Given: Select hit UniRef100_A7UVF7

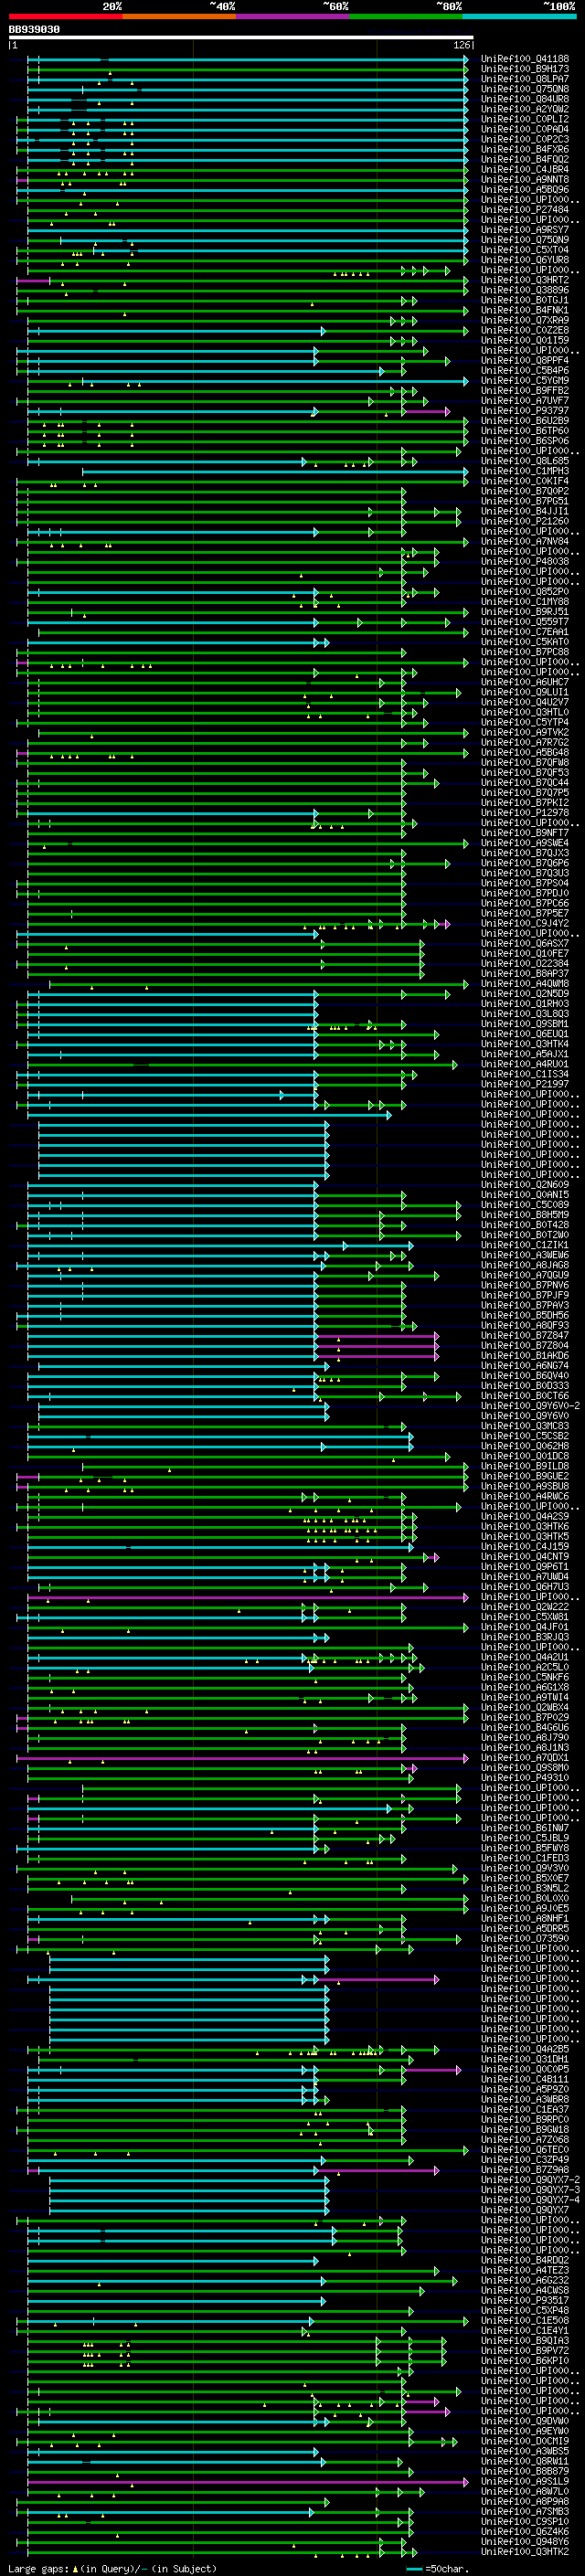Looking at the screenshot, I should point(525,400).
